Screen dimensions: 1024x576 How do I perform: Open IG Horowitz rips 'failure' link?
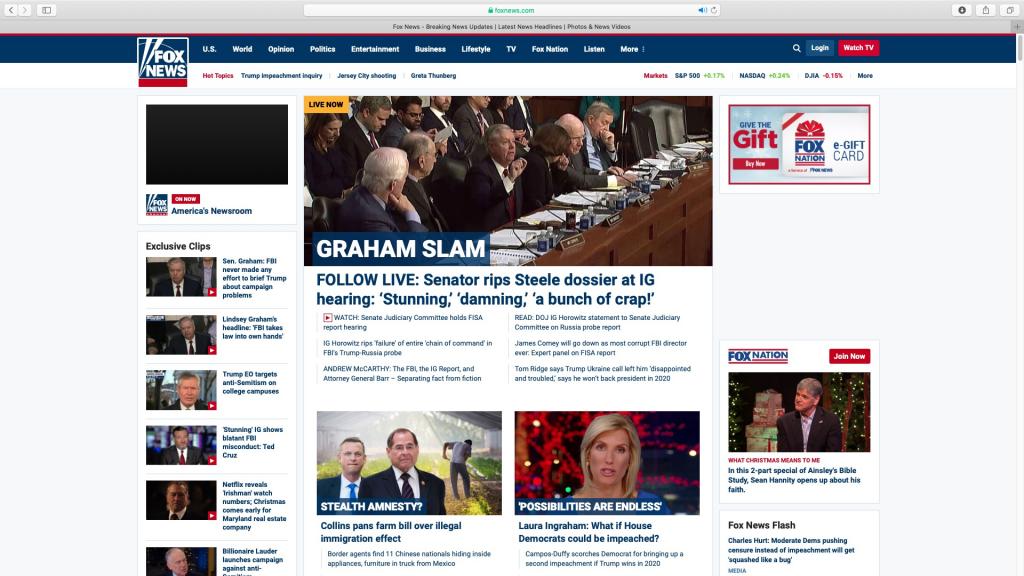click(408, 347)
